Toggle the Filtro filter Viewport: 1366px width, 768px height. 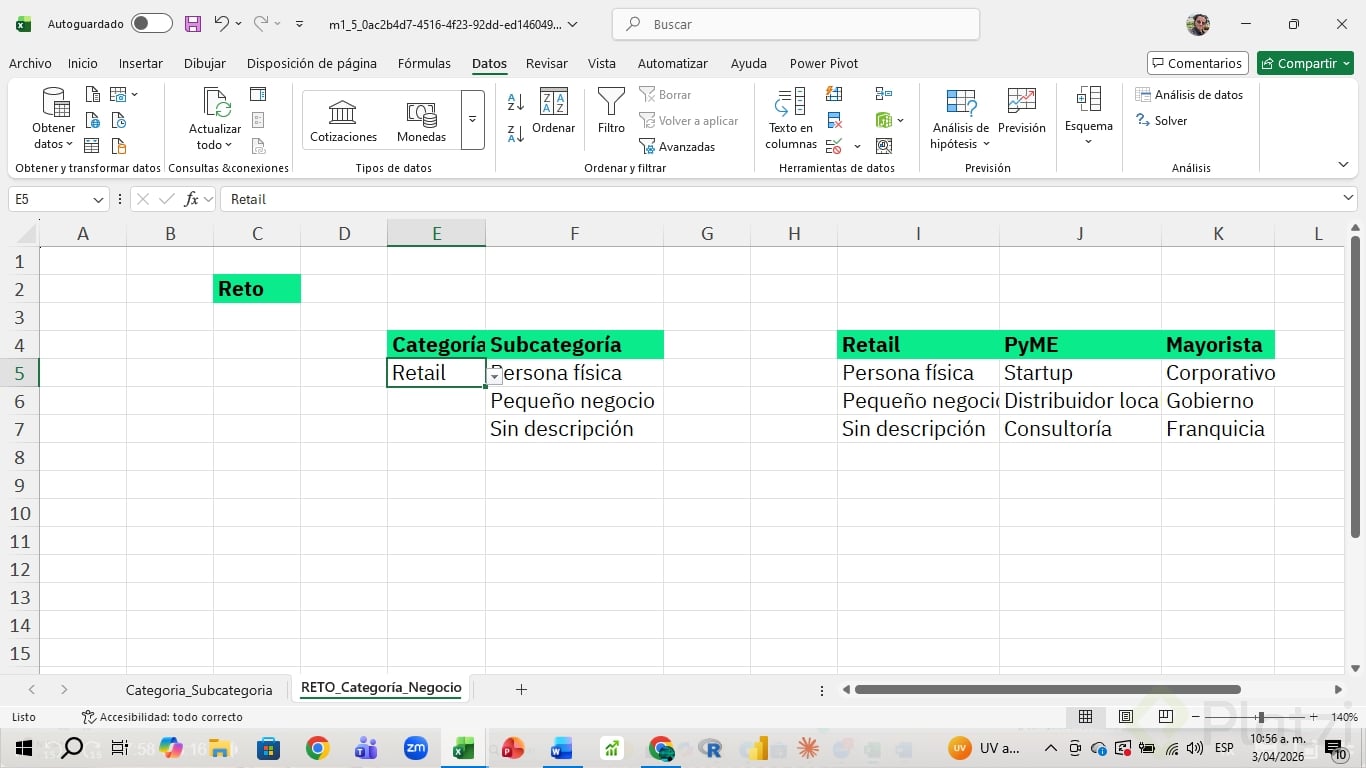[x=611, y=111]
